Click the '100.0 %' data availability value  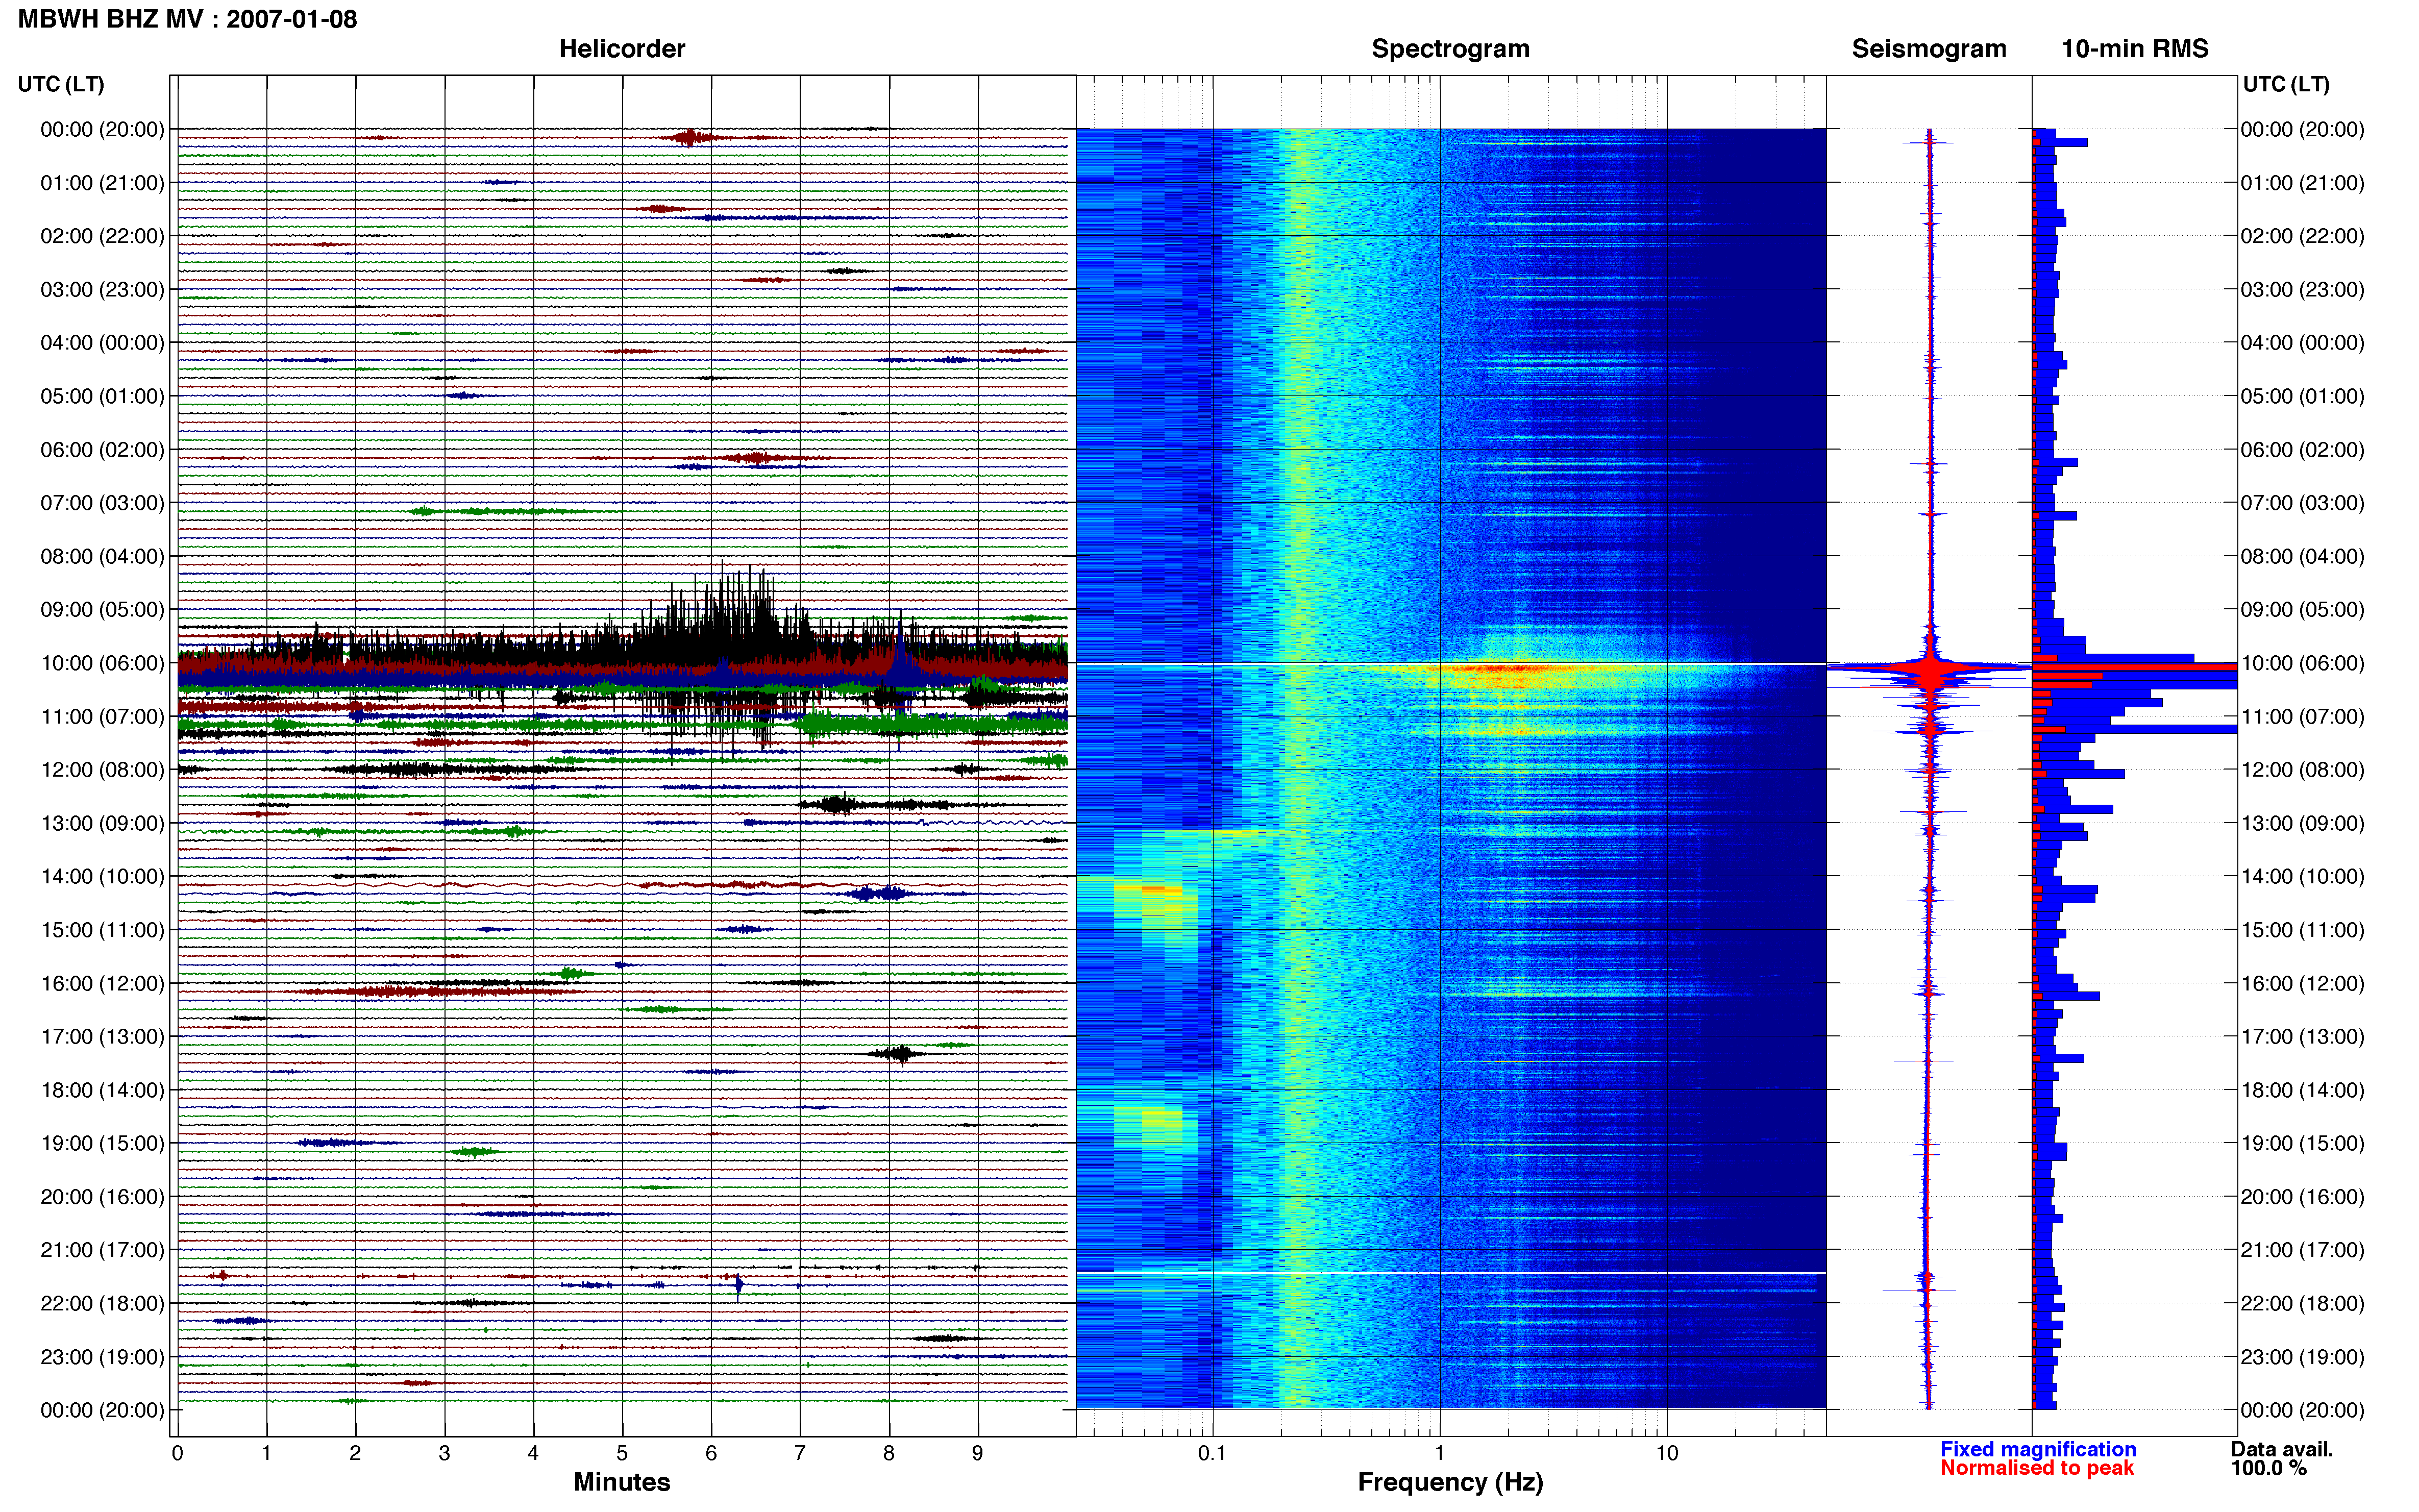[2268, 1468]
